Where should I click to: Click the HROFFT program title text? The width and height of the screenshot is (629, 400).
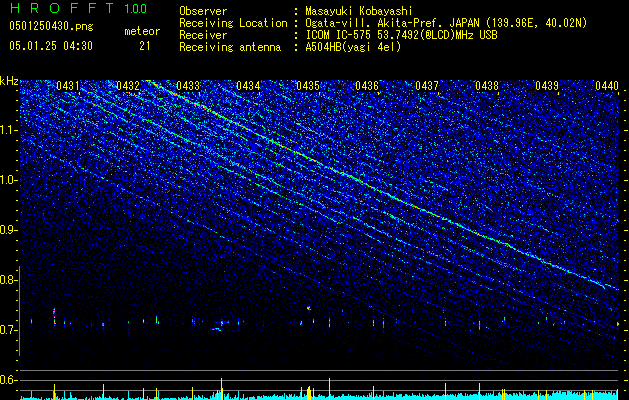(x=61, y=8)
